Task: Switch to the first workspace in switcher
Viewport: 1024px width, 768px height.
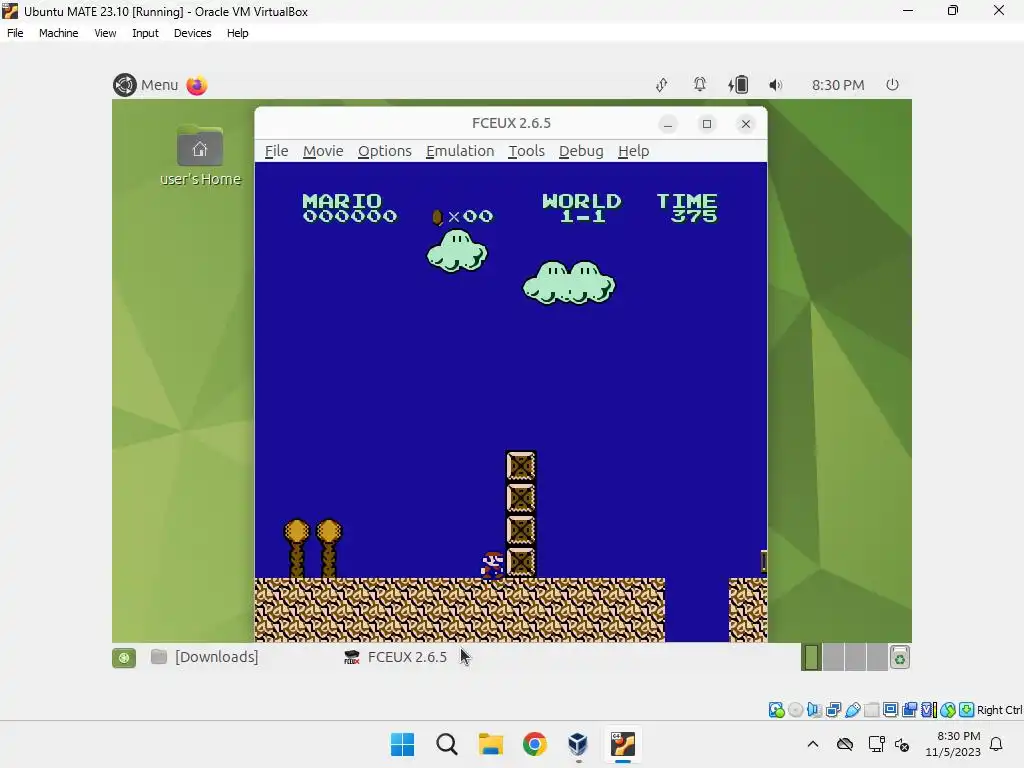Action: 811,657
